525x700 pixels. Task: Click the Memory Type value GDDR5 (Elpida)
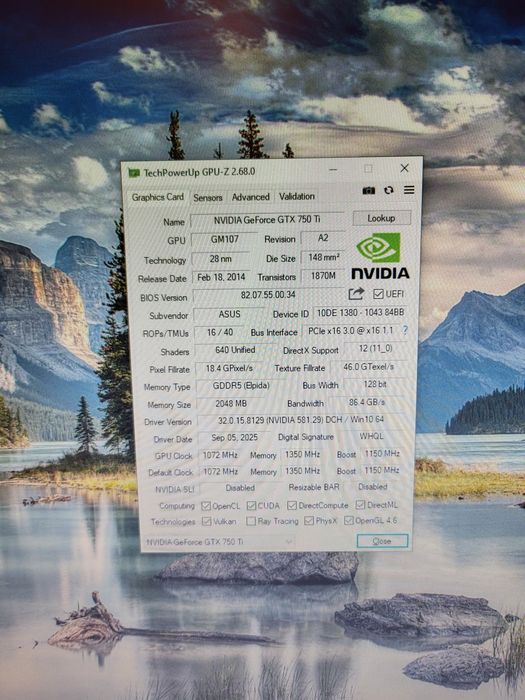241,386
